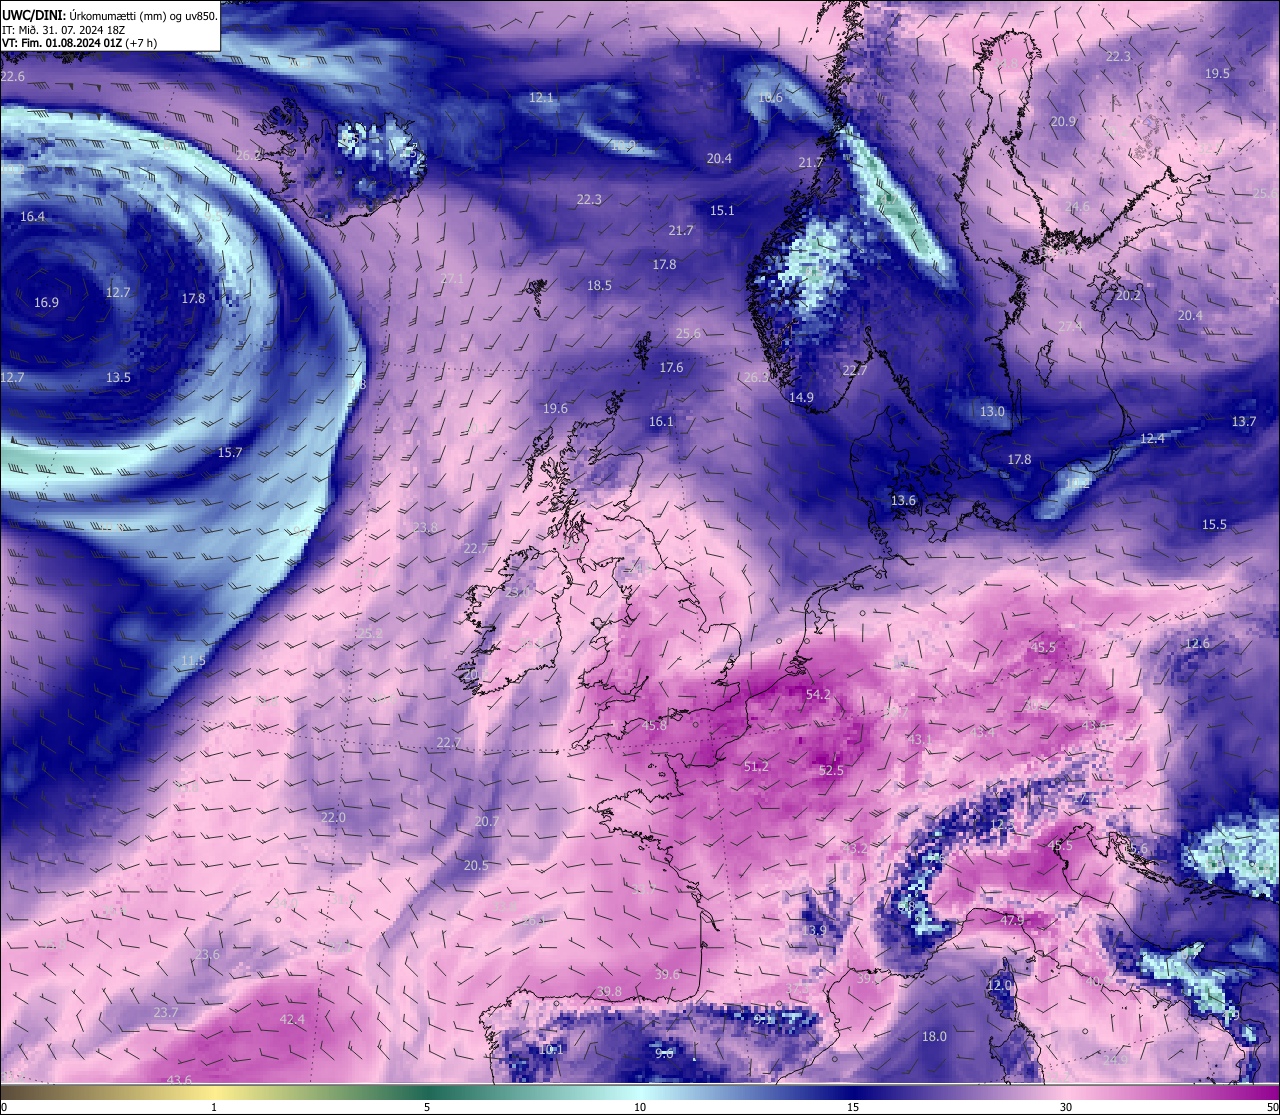Click the 13.6 value over Denmark
Viewport: 1280px width, 1115px height.
(903, 500)
